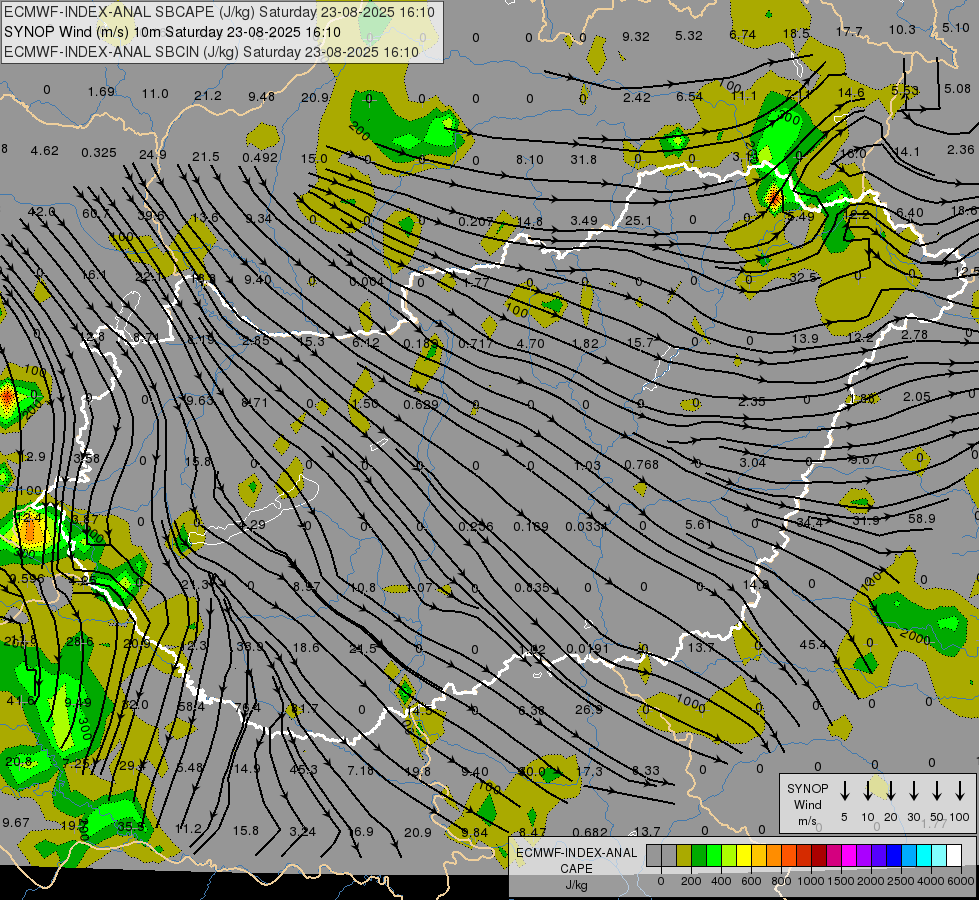This screenshot has width=979, height=900.
Task: Pick the pure blue legend swatch
Action: pos(894,856)
